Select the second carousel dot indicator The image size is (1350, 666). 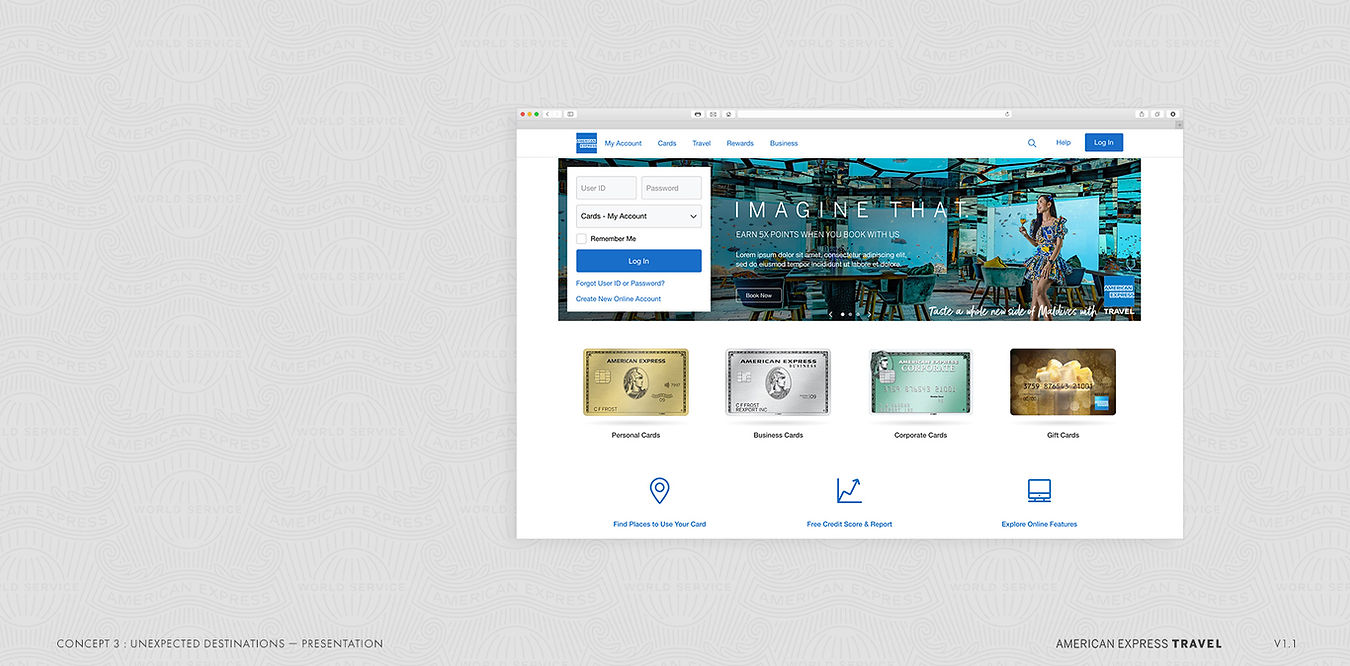[x=850, y=314]
